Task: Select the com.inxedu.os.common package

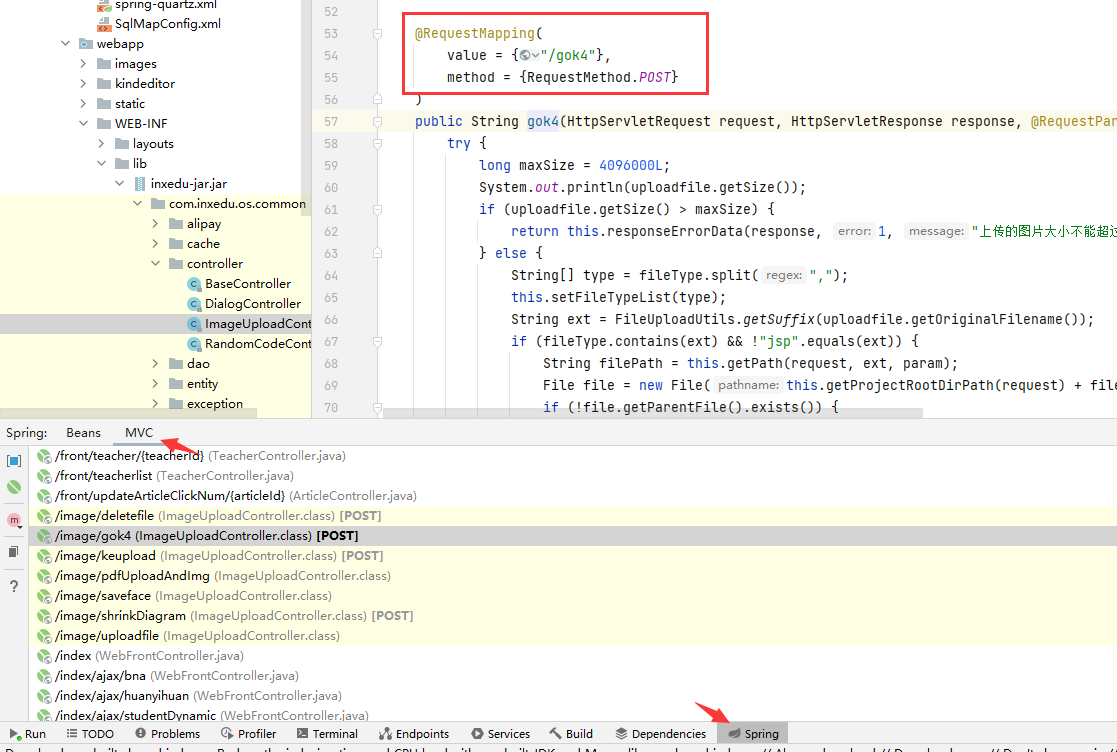Action: [x=237, y=204]
